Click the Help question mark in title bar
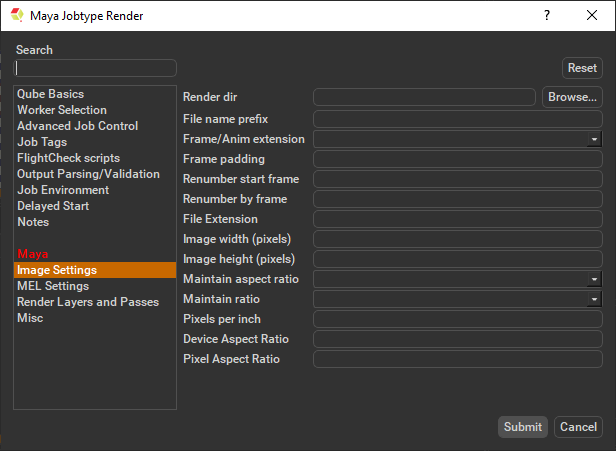 tap(547, 15)
